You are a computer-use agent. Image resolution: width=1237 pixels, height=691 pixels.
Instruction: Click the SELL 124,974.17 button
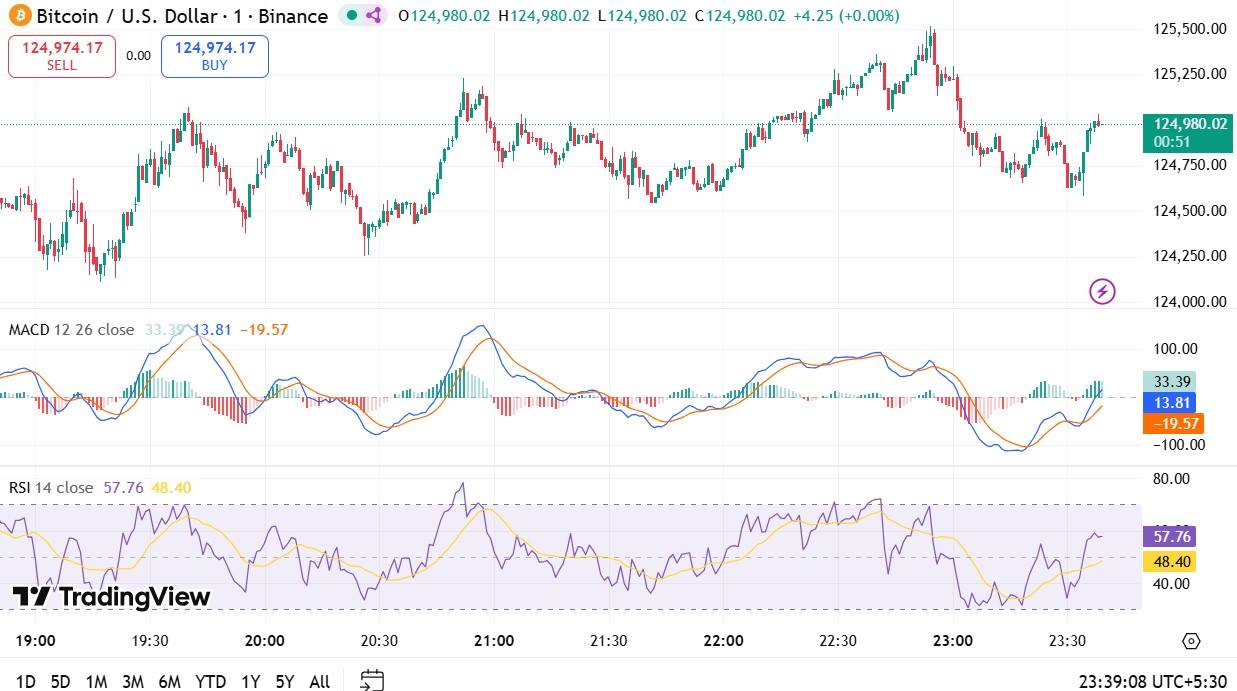pyautogui.click(x=61, y=56)
